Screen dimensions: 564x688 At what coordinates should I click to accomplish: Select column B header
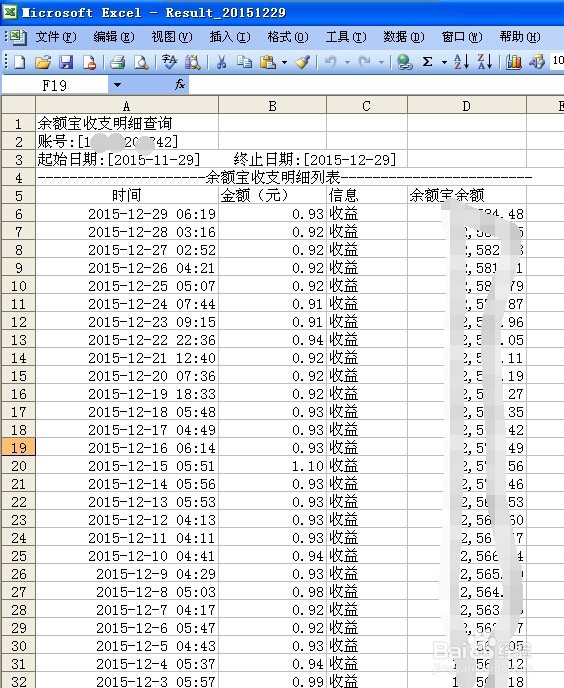tap(273, 106)
